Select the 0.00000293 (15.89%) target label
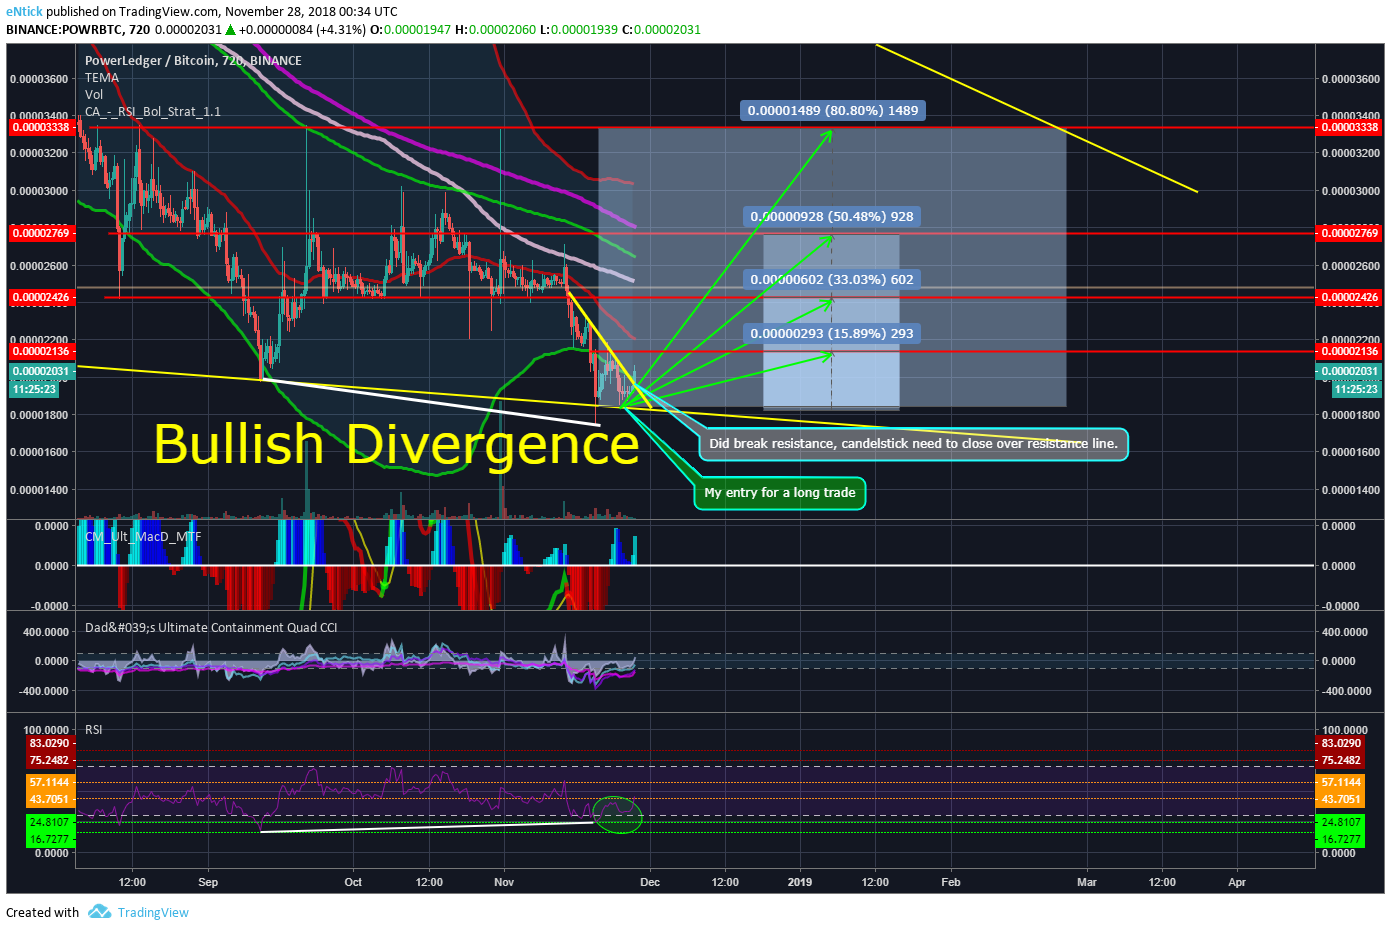This screenshot has height=930, width=1391. click(832, 334)
